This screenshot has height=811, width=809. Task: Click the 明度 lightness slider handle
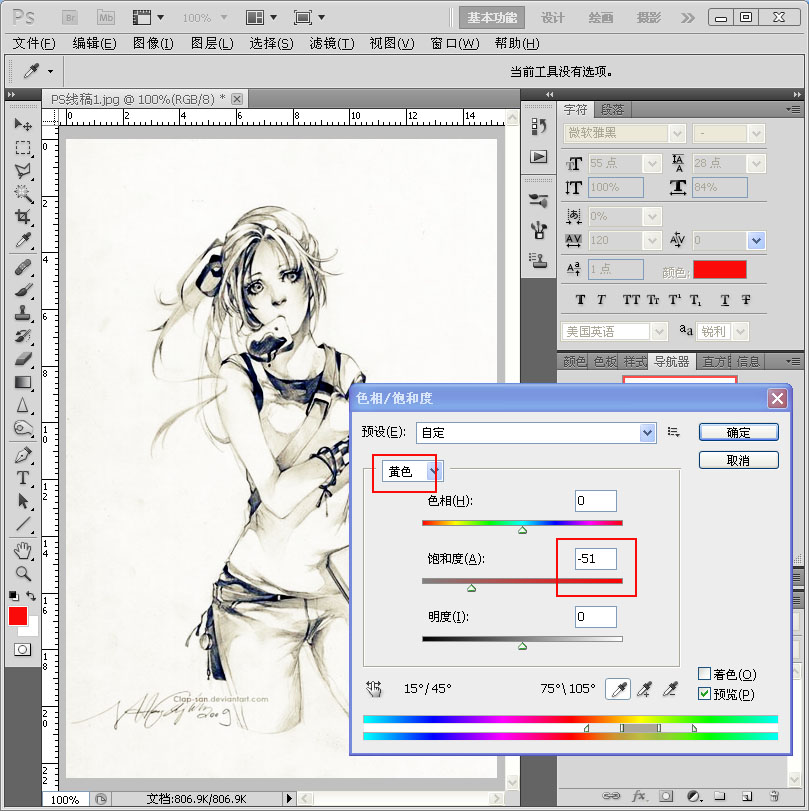click(522, 646)
